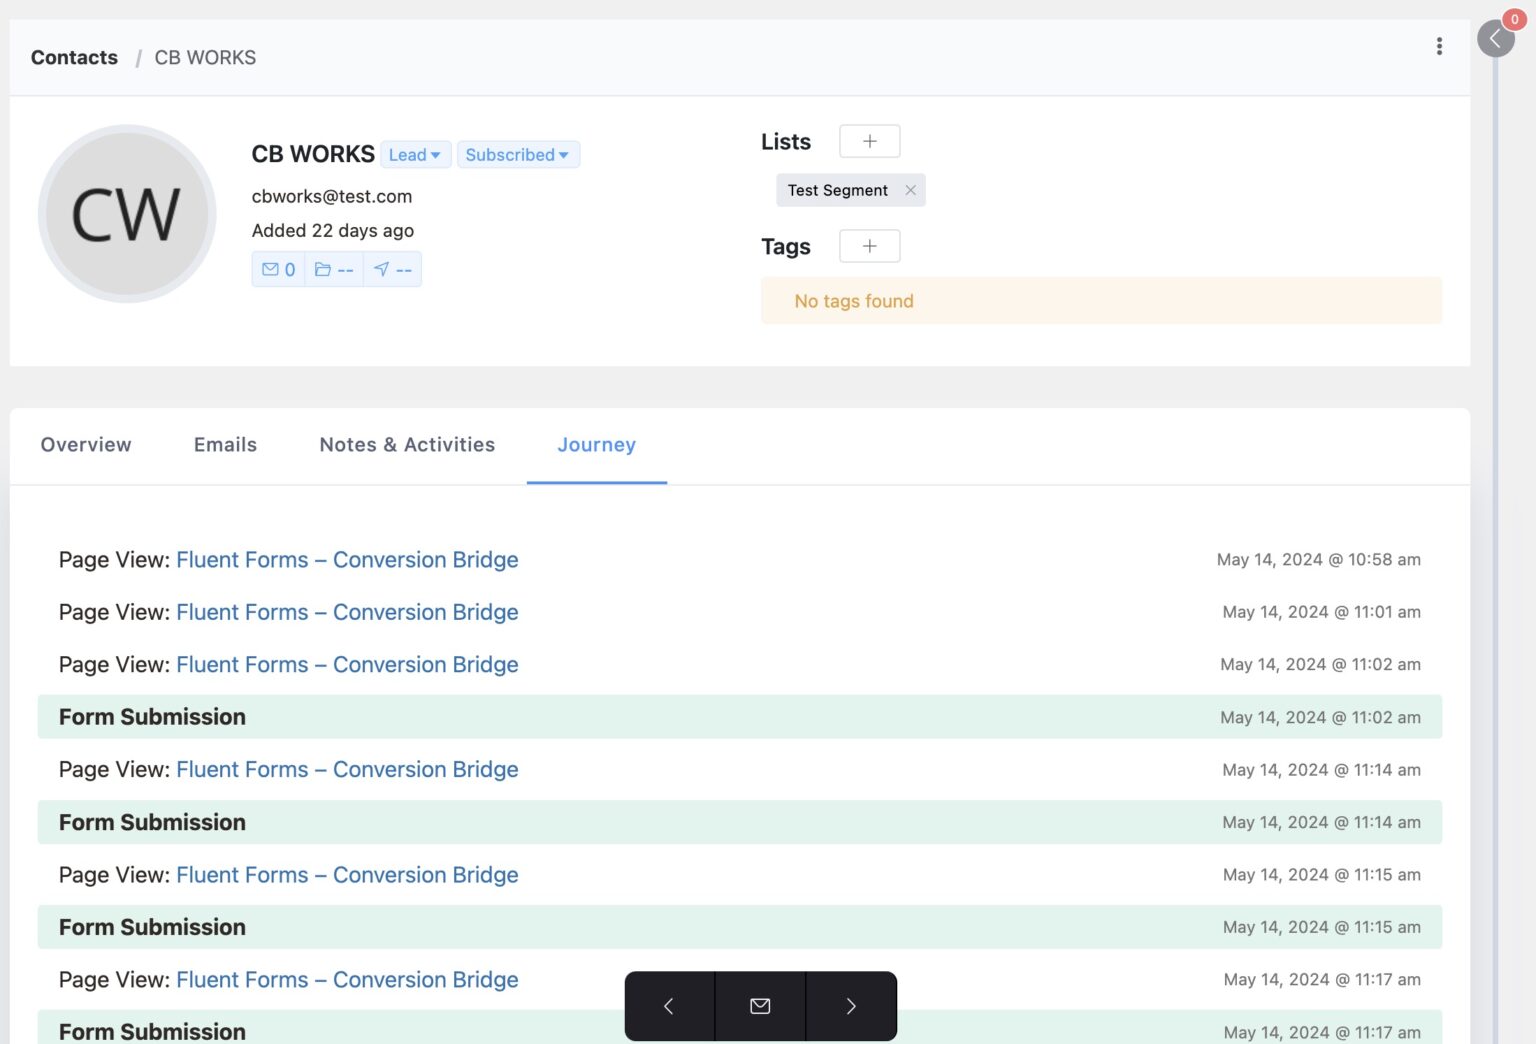Image resolution: width=1536 pixels, height=1044 pixels.
Task: Open the Fluent Forms page view link from 11:01 am
Action: point(347,612)
